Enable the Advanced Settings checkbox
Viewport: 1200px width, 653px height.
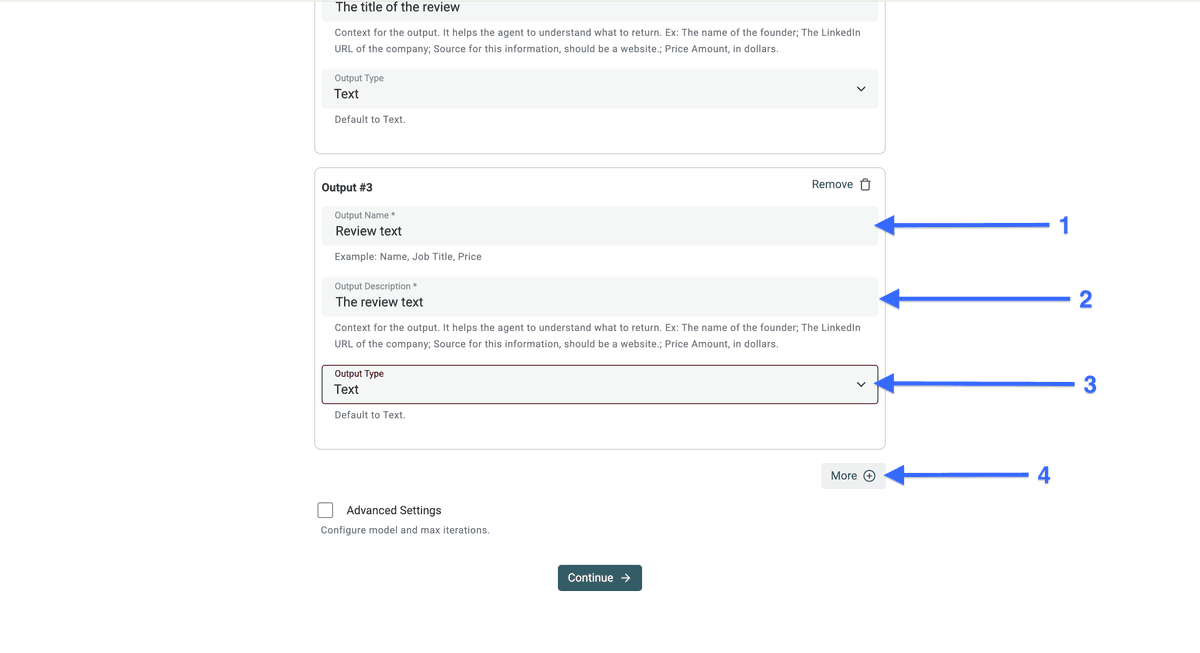325,510
